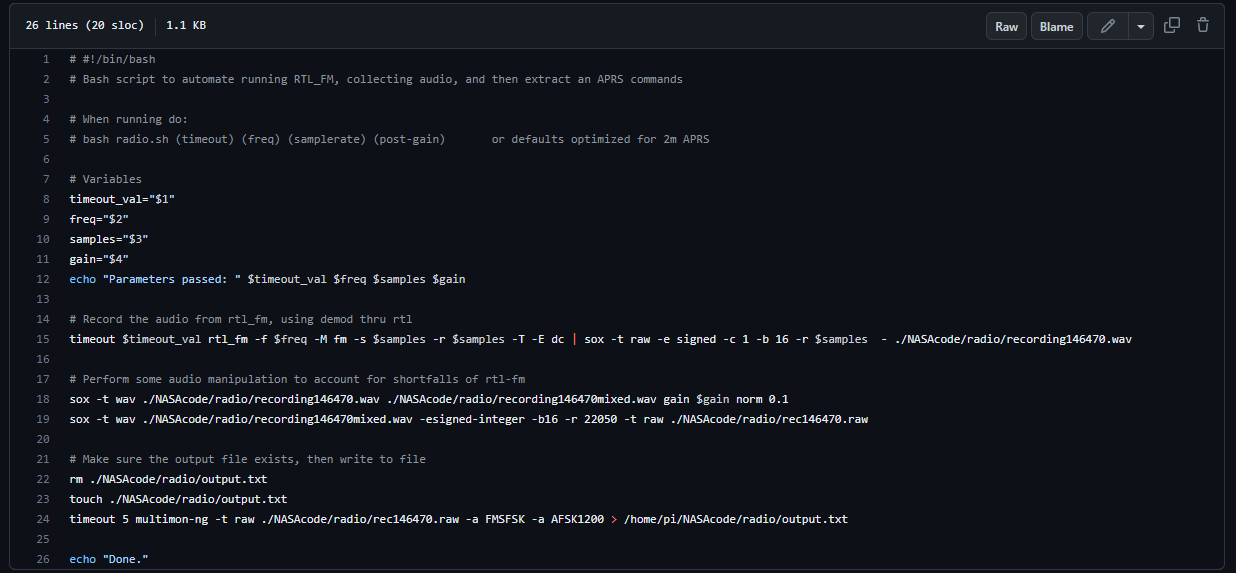Click line number 21 in the gutter
The height and width of the screenshot is (573, 1236).
pos(43,459)
